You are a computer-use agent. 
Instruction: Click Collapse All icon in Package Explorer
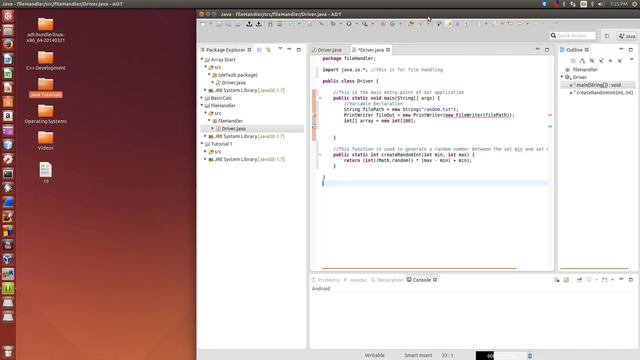click(259, 50)
